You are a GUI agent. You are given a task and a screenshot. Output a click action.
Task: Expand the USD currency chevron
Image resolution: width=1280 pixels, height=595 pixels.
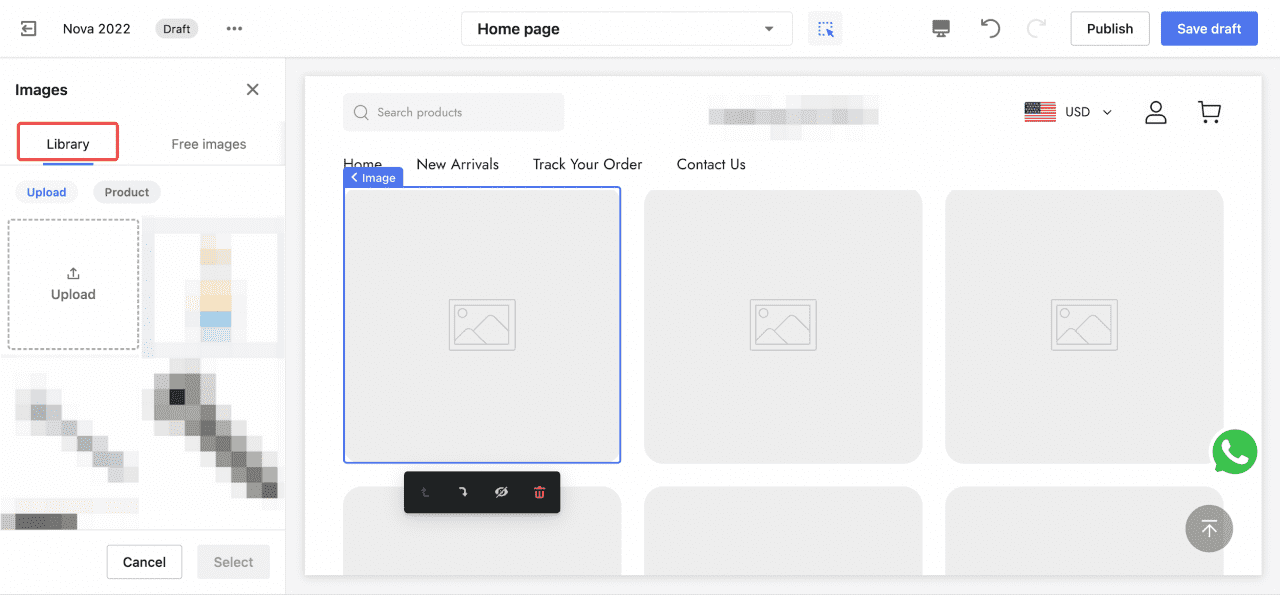point(1107,112)
